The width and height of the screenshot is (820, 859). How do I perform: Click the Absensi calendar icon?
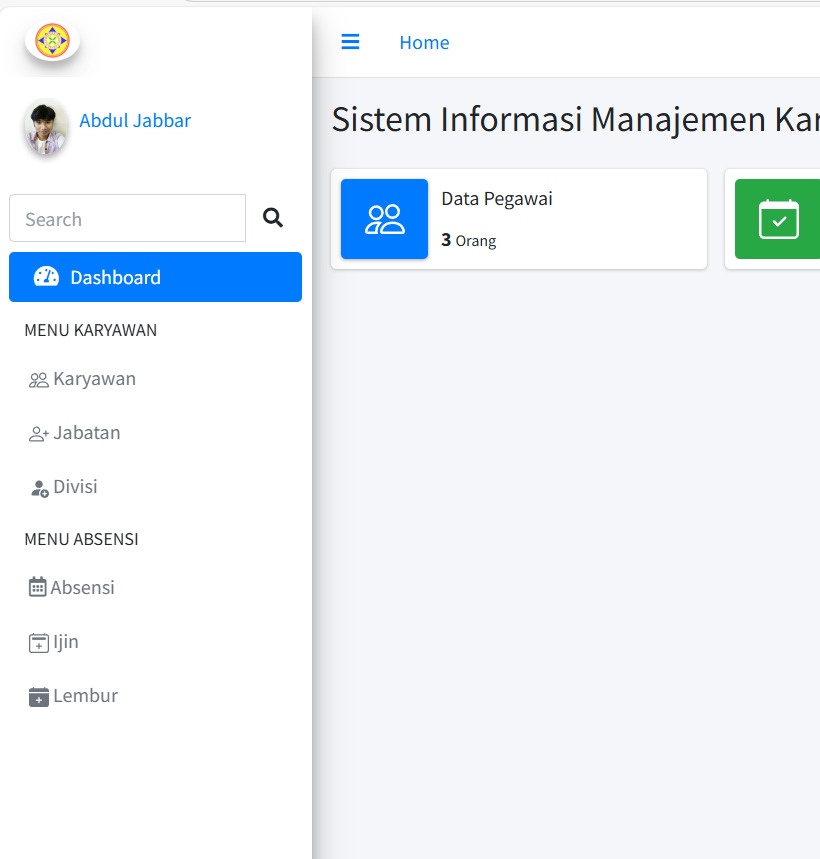38,588
